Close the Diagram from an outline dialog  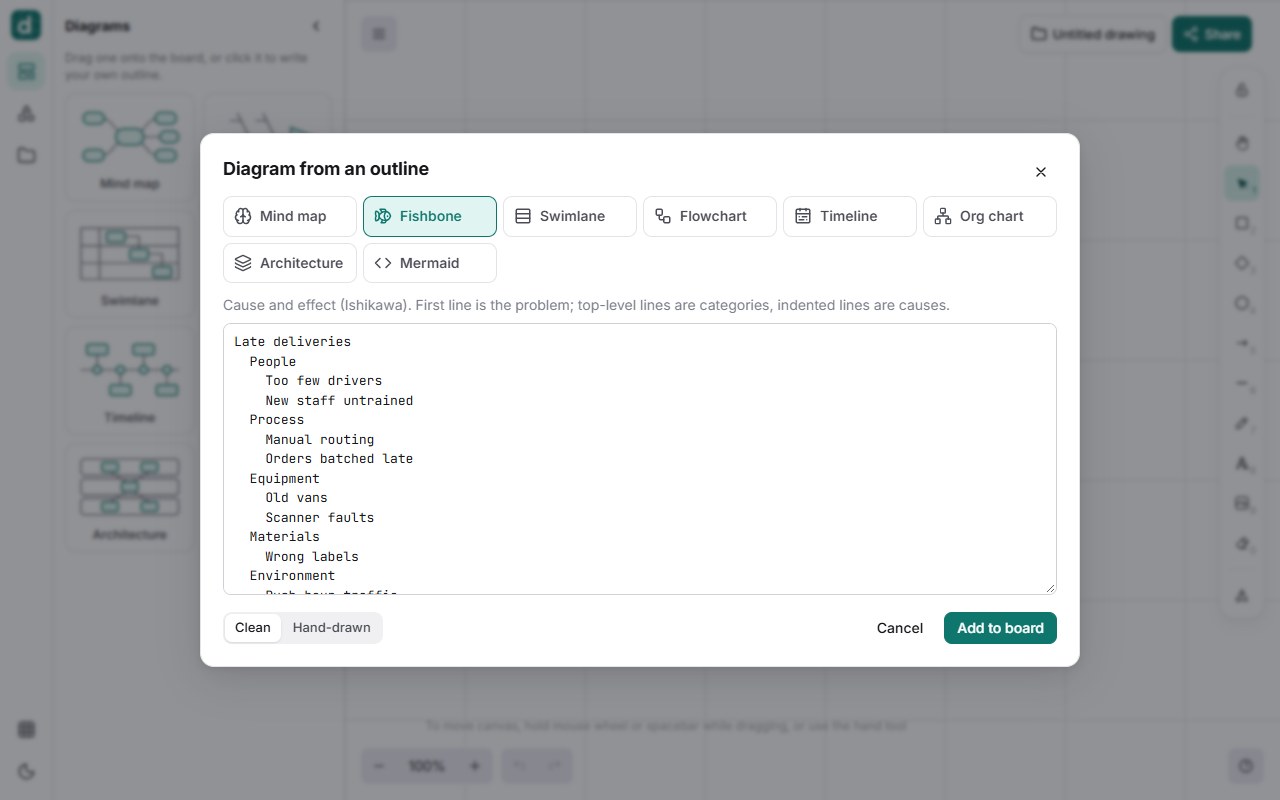[1041, 172]
